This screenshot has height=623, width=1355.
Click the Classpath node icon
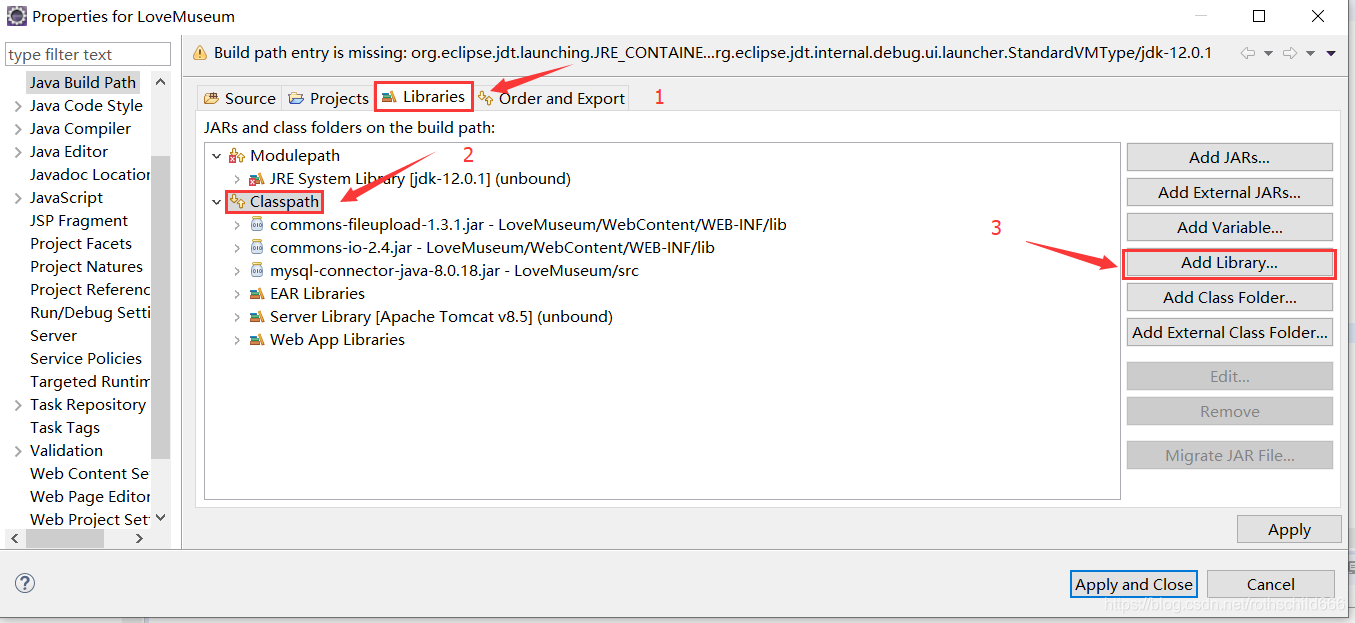pos(237,202)
